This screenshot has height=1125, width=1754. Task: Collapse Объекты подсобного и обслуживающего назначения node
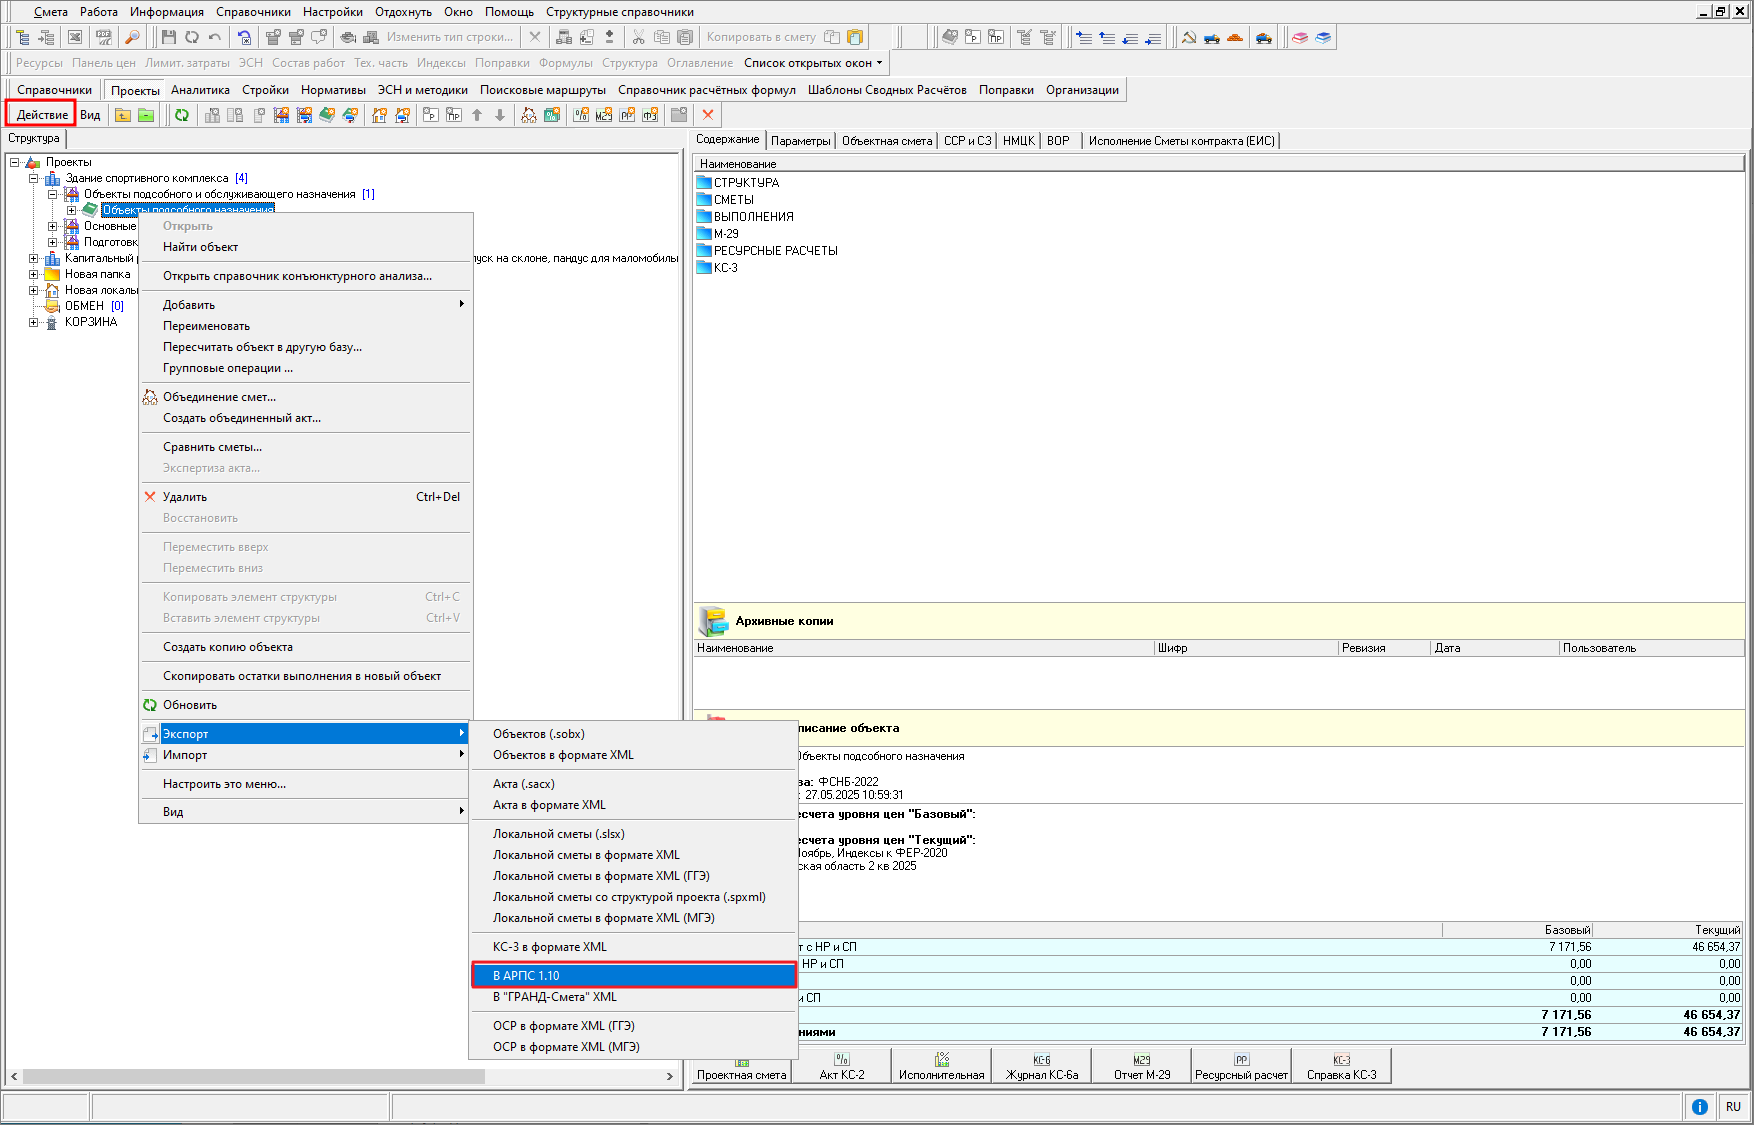53,194
